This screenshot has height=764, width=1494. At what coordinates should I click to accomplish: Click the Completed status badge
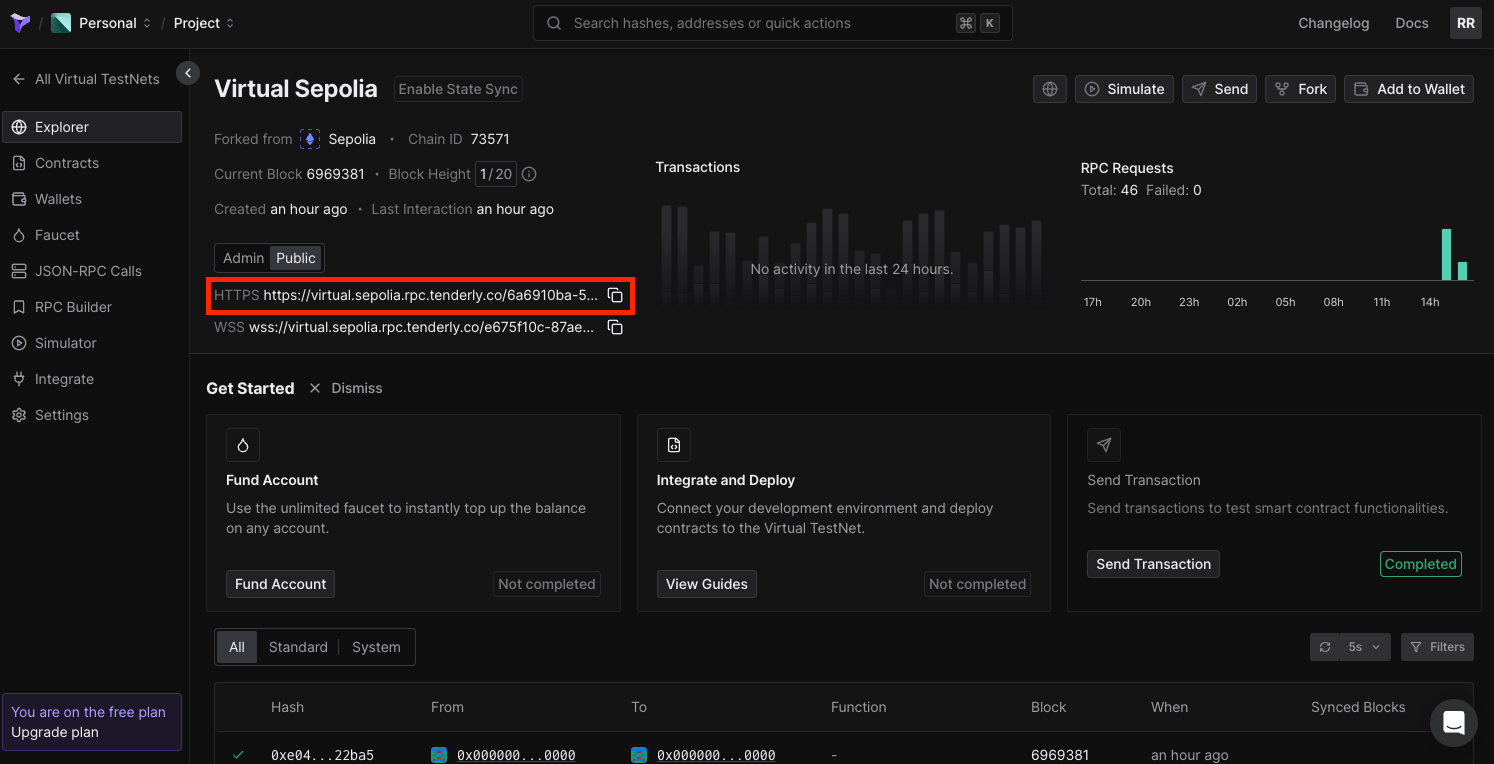[1421, 564]
